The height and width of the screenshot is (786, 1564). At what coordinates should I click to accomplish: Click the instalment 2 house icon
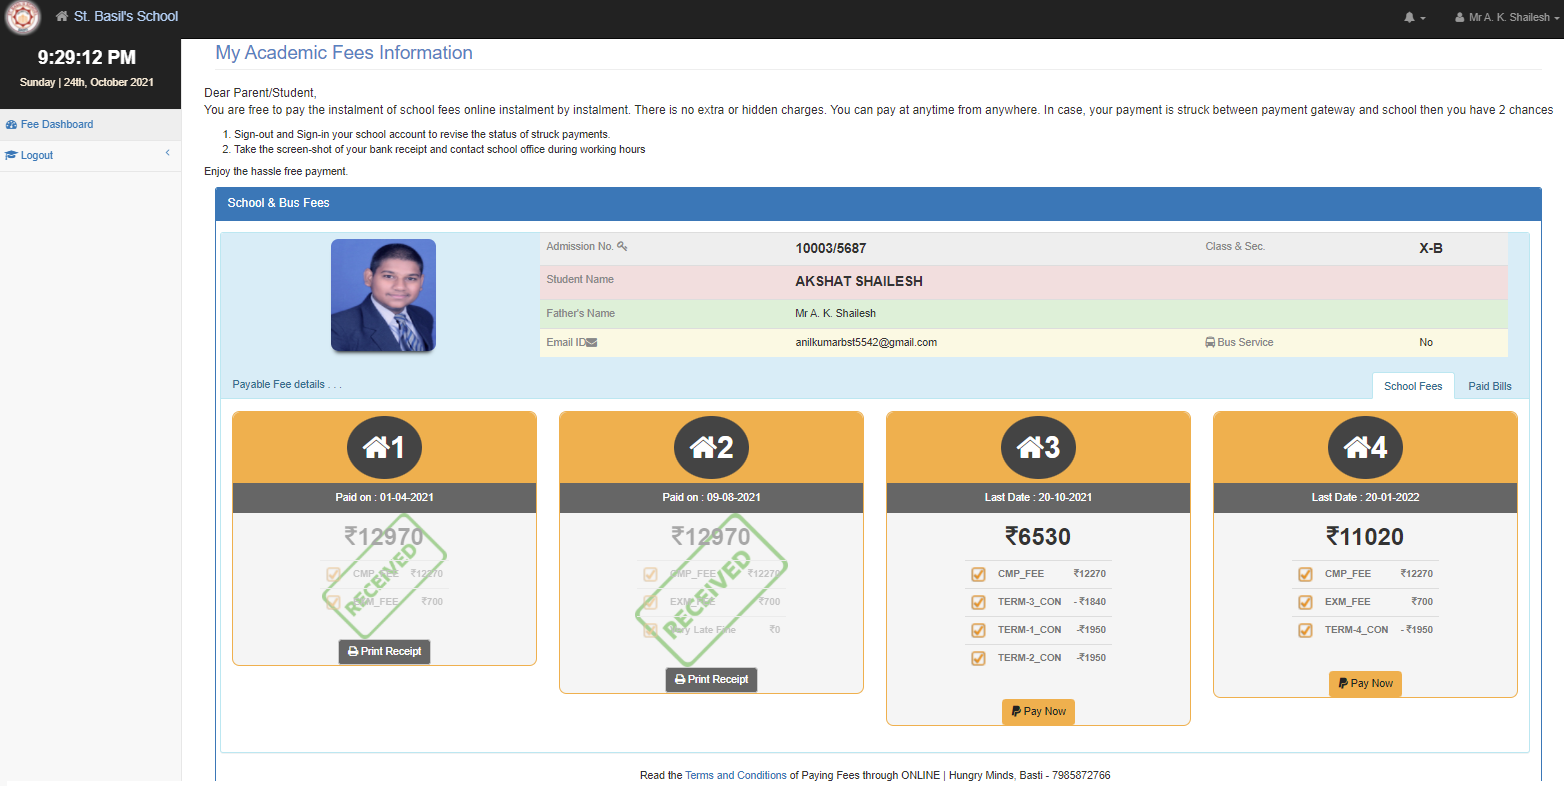coord(703,447)
